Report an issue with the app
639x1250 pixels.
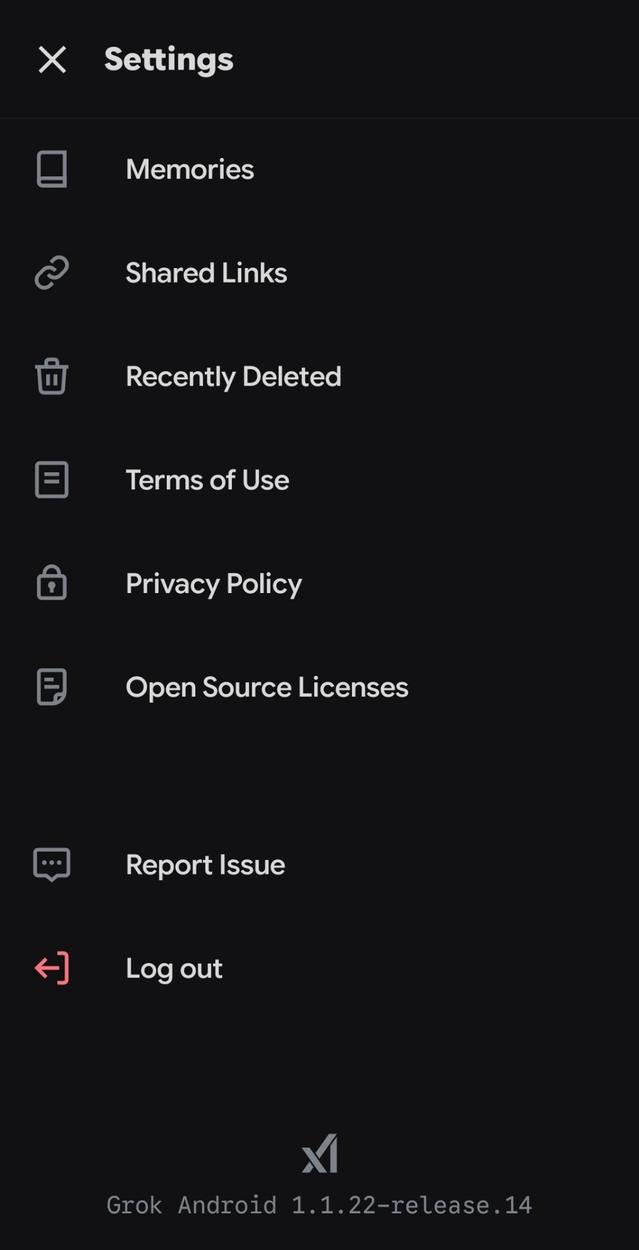click(204, 864)
